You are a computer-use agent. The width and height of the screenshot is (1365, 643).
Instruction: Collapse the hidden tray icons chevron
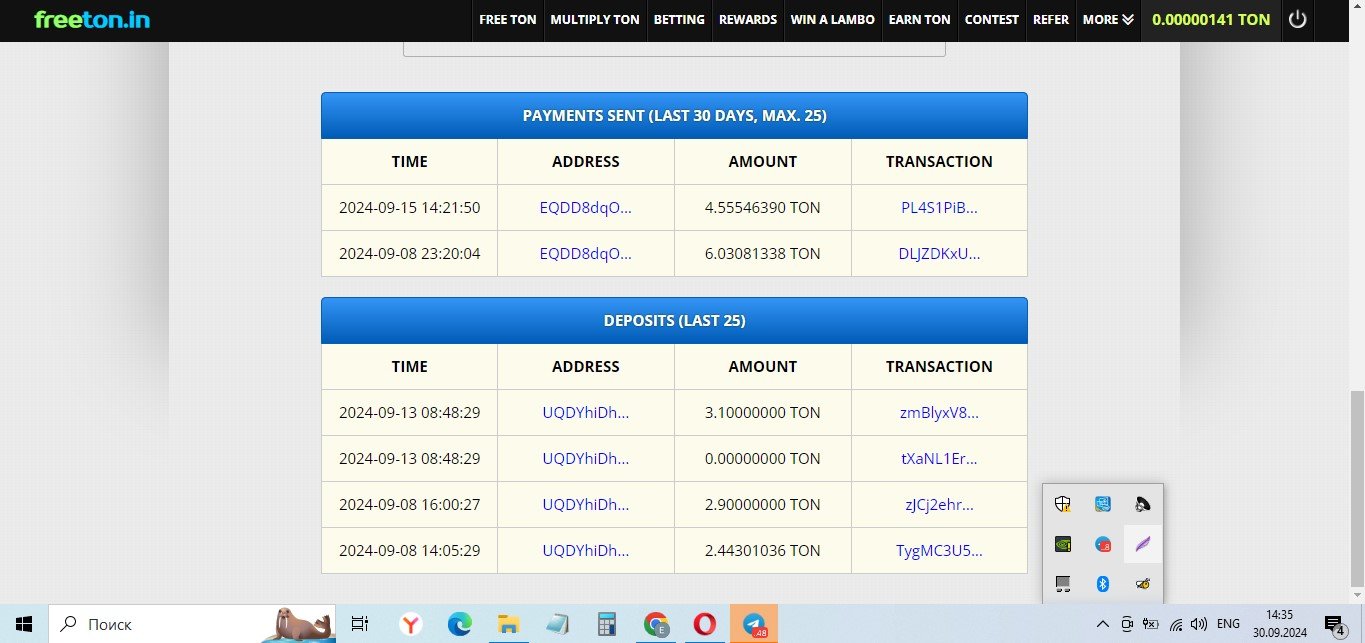(1103, 624)
